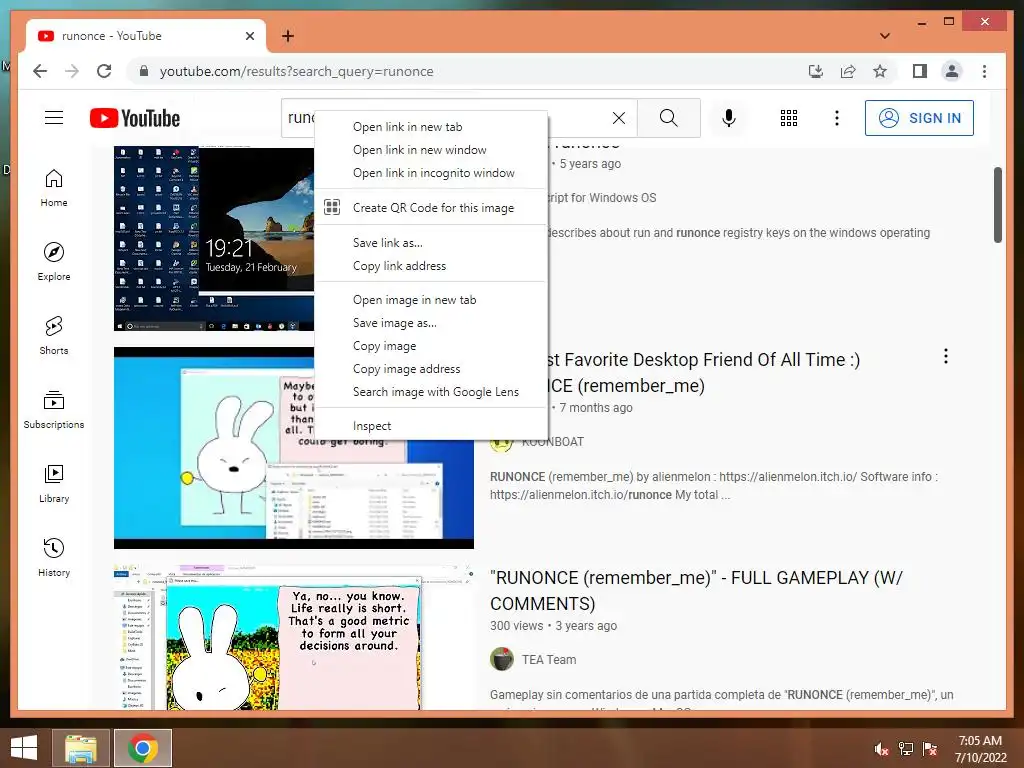Click the SIGN IN button
The height and width of the screenshot is (768, 1024).
click(x=919, y=118)
